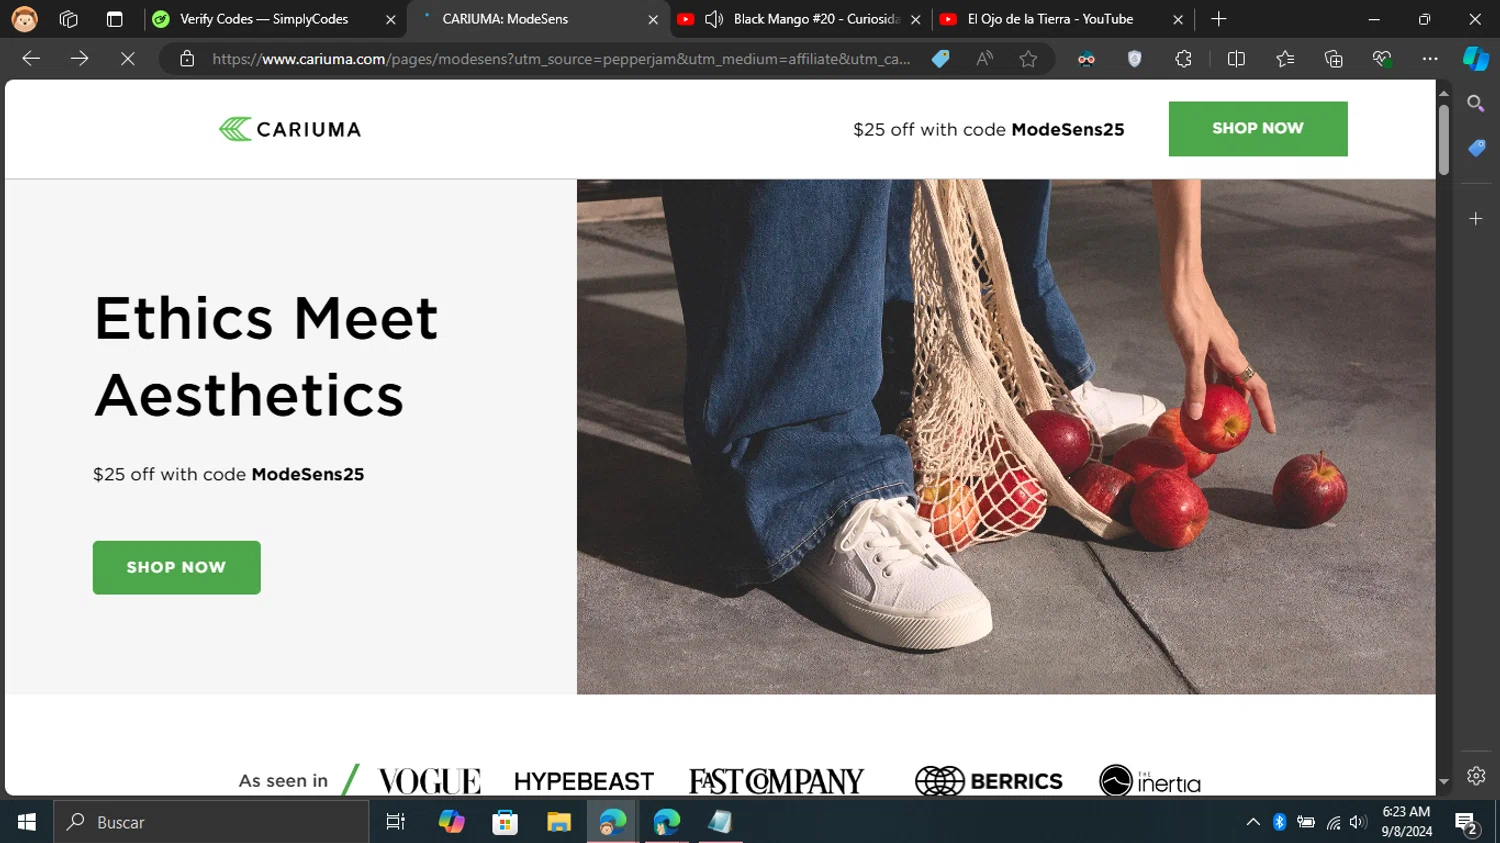Click the page vertical scrollbar thumb
This screenshot has width=1500, height=843.
click(x=1443, y=140)
